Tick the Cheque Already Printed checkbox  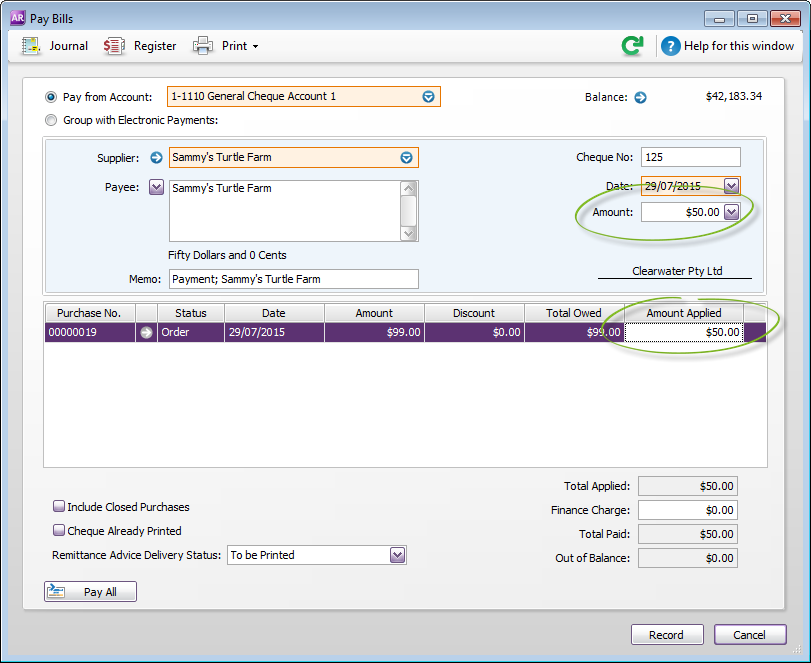pyautogui.click(x=59, y=531)
